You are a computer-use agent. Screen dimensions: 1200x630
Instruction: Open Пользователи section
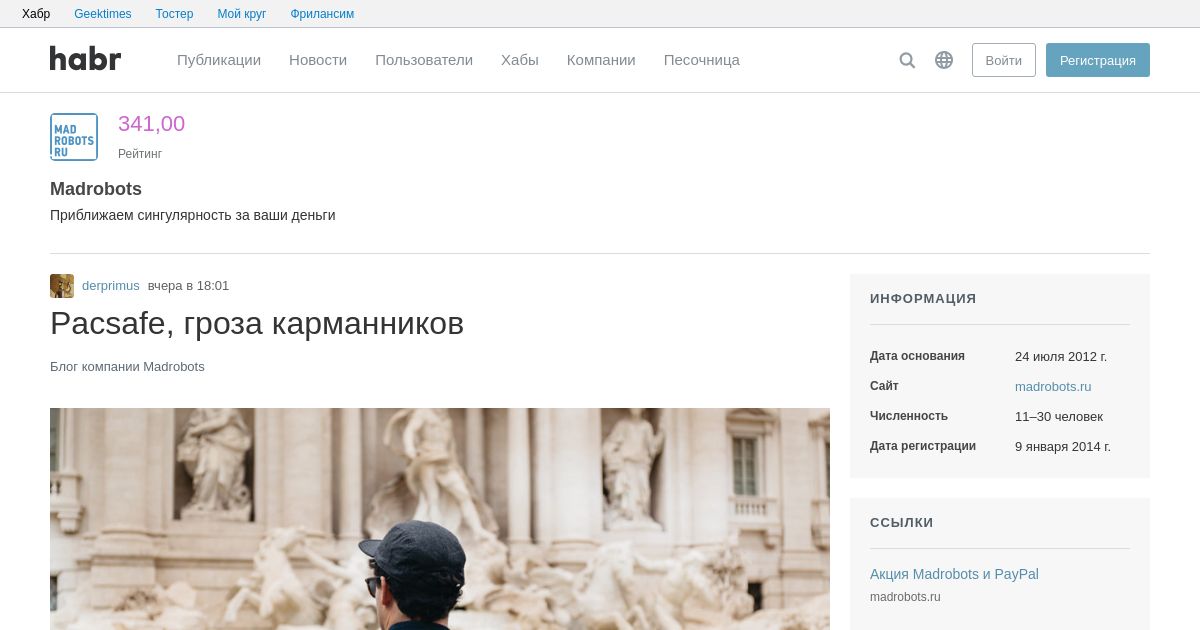coord(424,60)
